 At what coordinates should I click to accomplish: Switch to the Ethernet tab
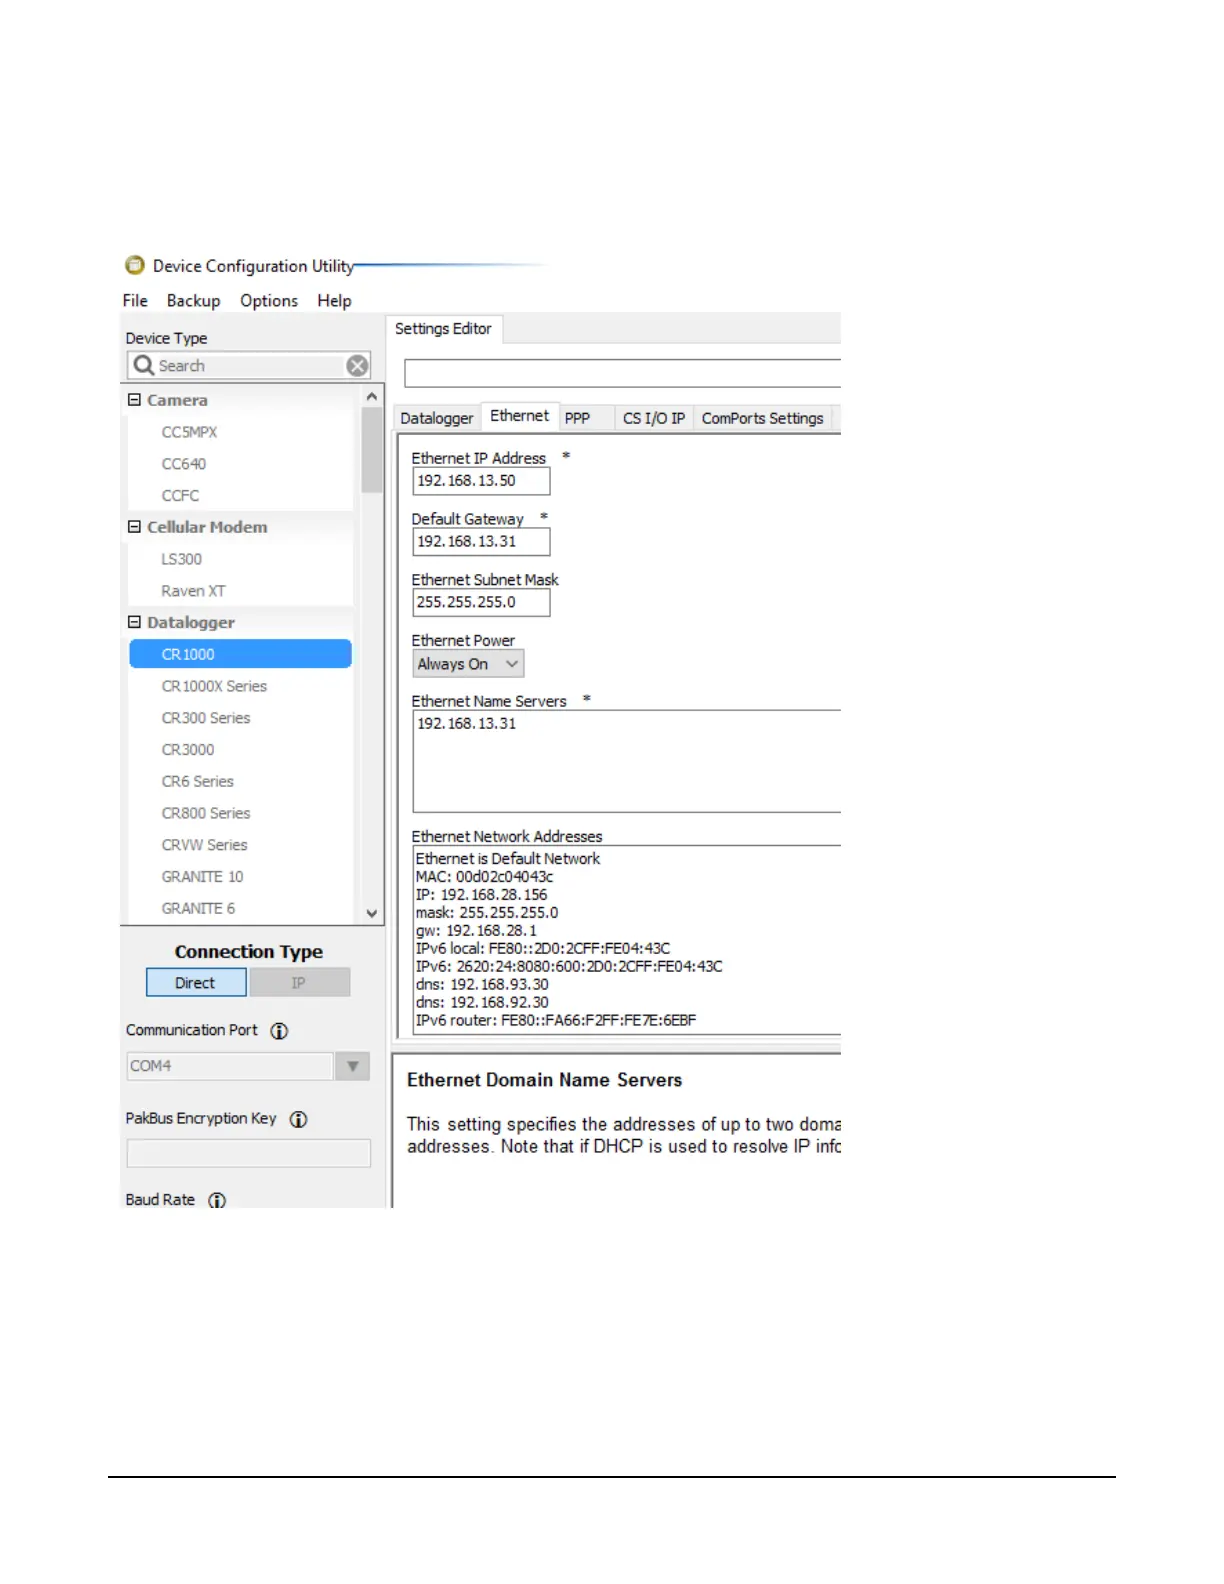pyautogui.click(x=519, y=416)
